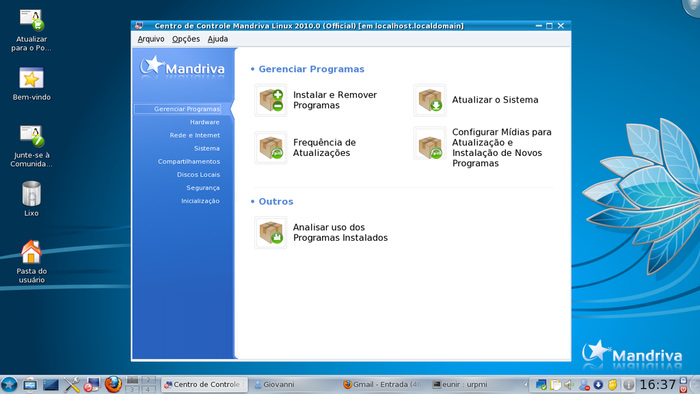Open Instalar e Remover Programas package icon
The image size is (700, 394).
(271, 100)
